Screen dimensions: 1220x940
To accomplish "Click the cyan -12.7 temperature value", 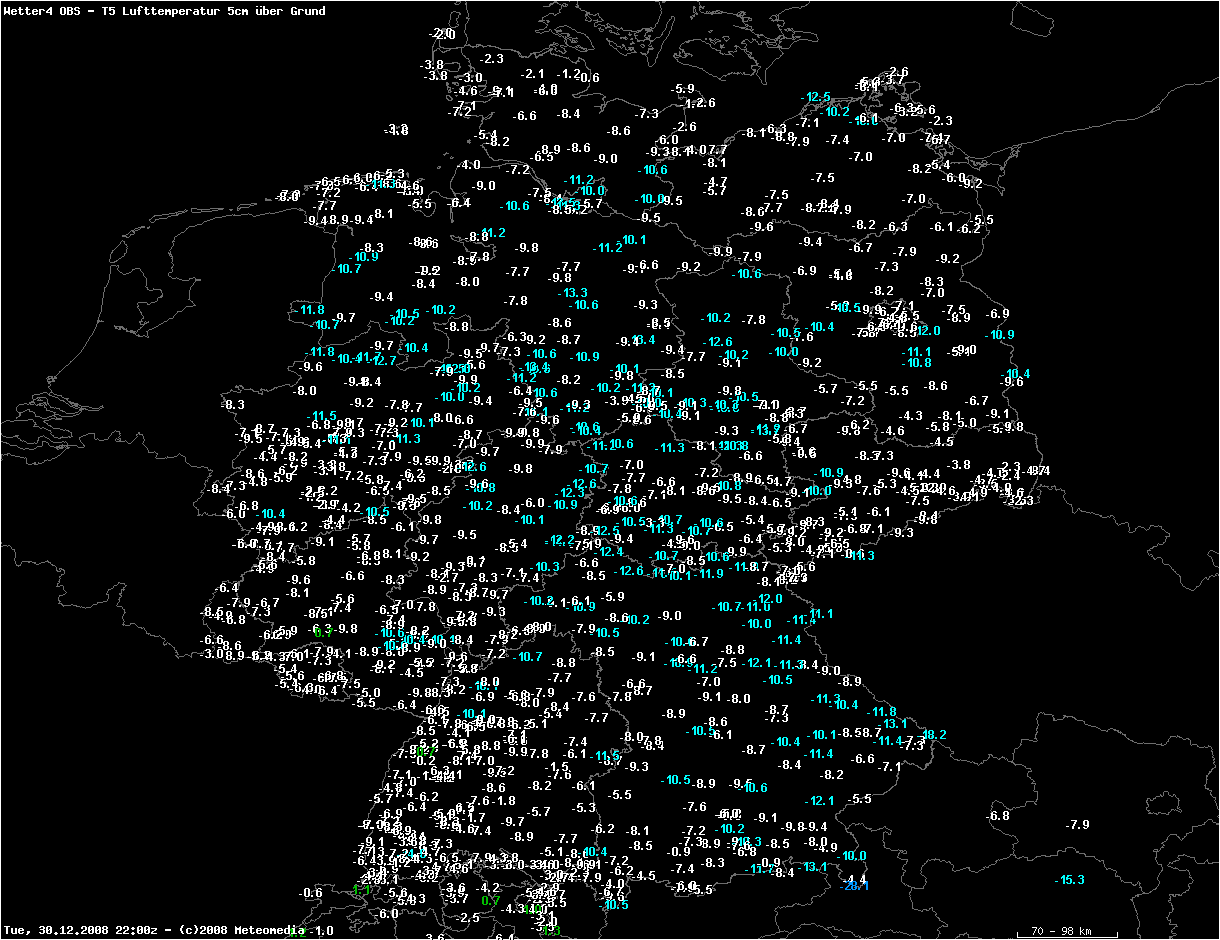I will (381, 360).
